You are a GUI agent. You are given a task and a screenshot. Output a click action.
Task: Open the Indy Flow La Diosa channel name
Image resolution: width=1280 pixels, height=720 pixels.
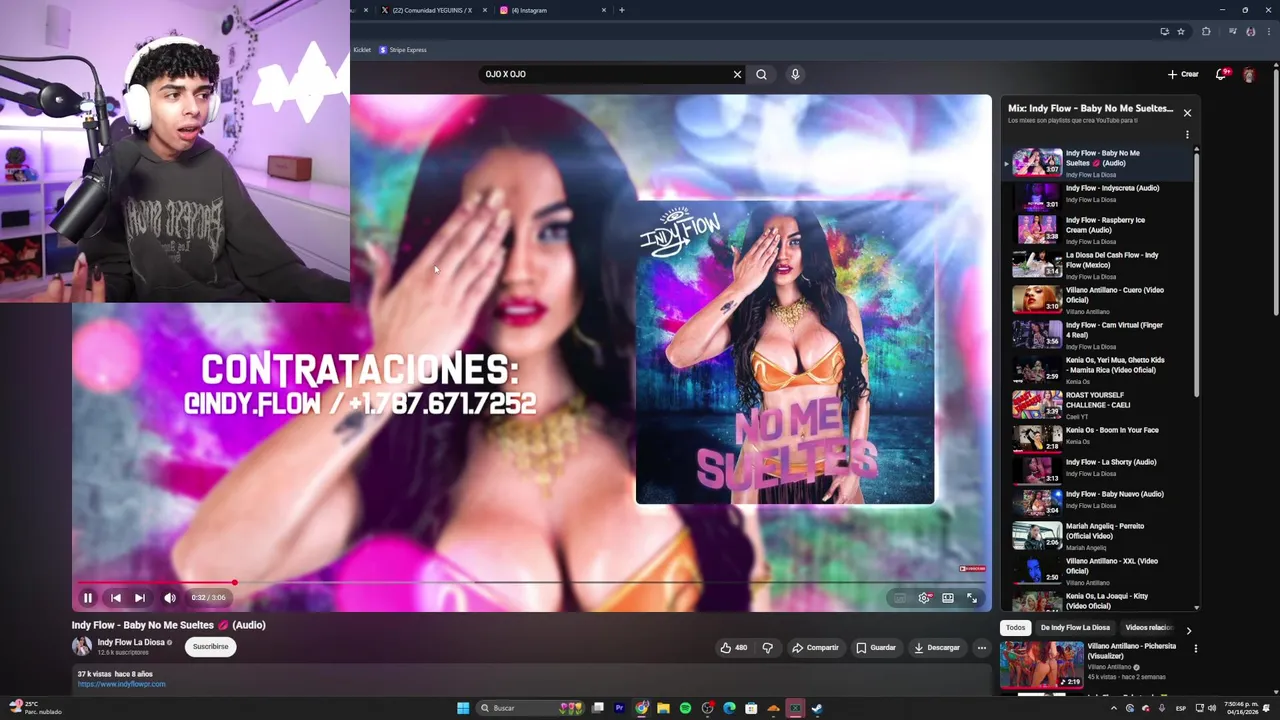click(x=131, y=642)
